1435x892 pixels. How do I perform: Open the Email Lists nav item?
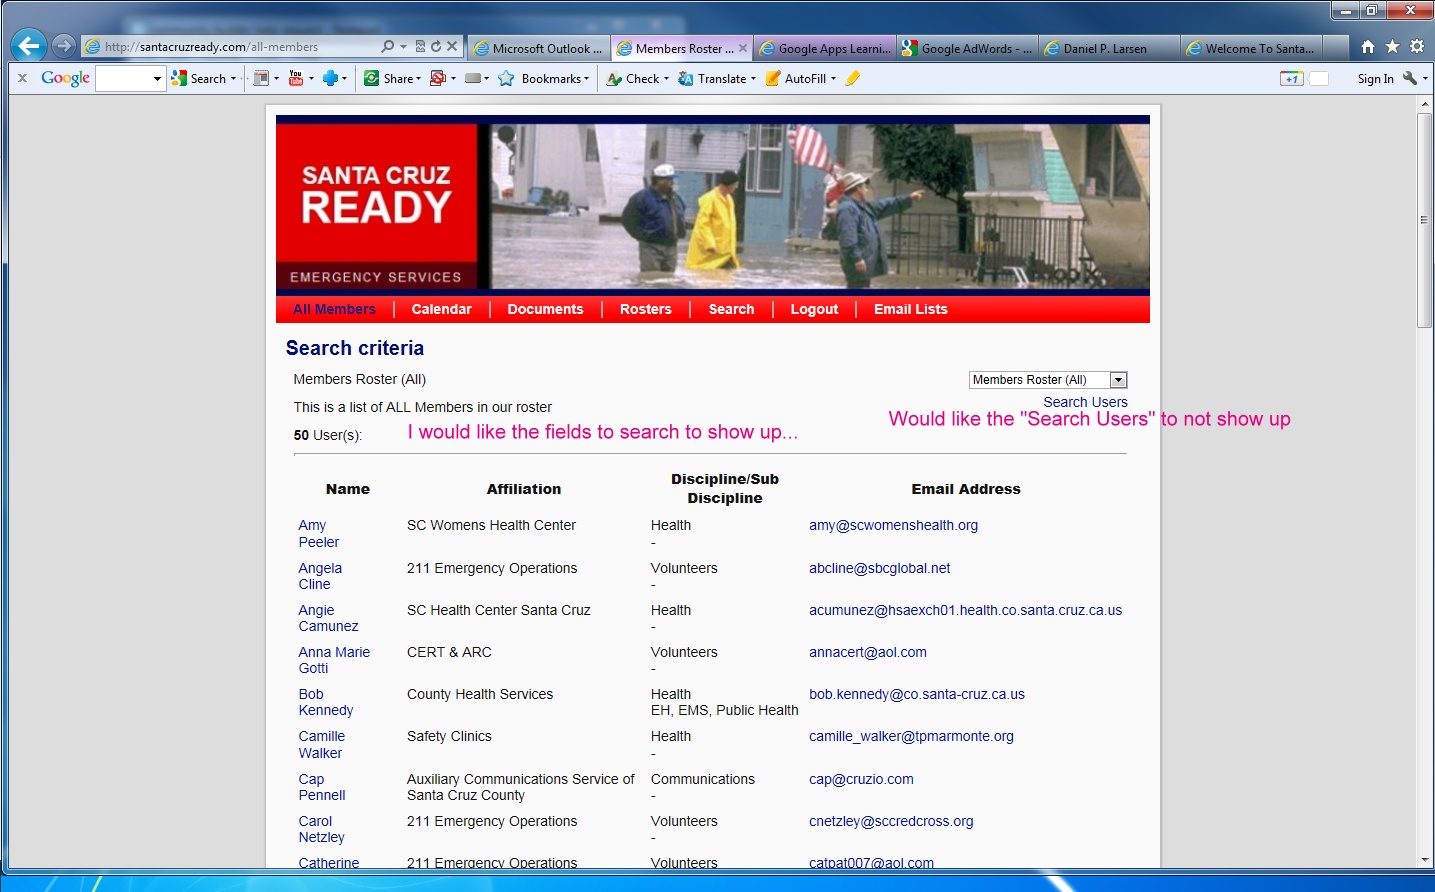910,309
